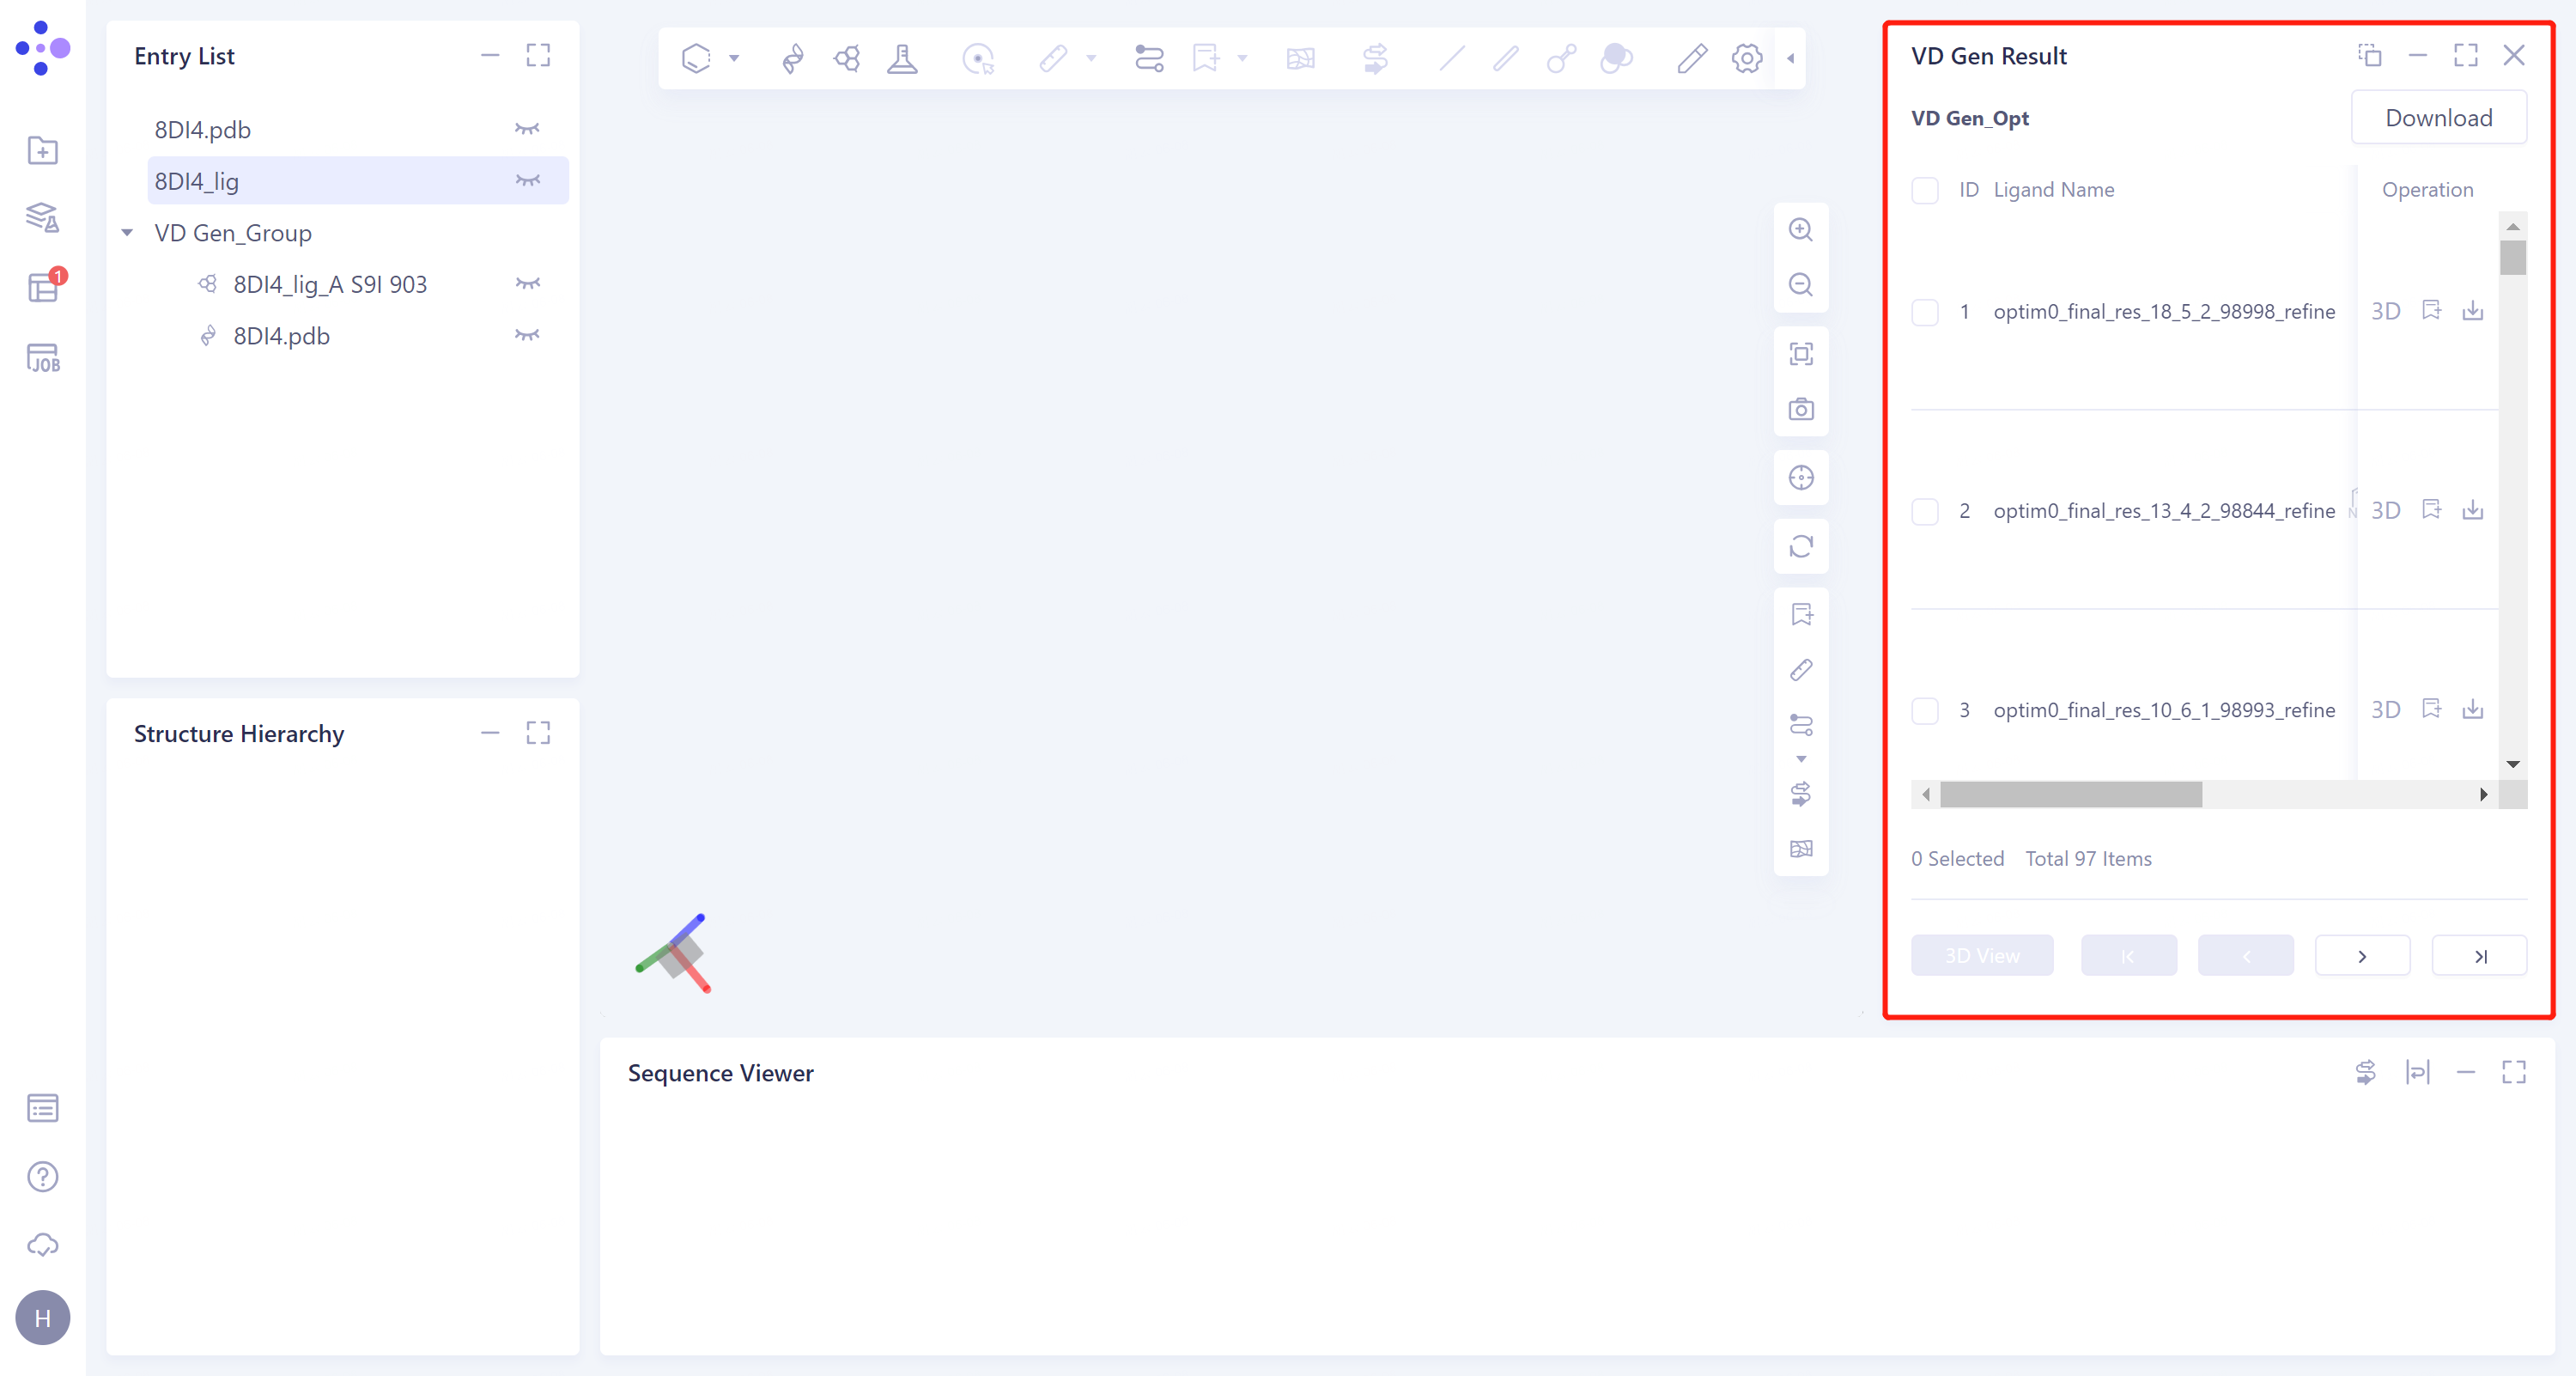2576x1376 pixels.
Task: Click the horizontal scrollbar in results table
Action: (2070, 794)
